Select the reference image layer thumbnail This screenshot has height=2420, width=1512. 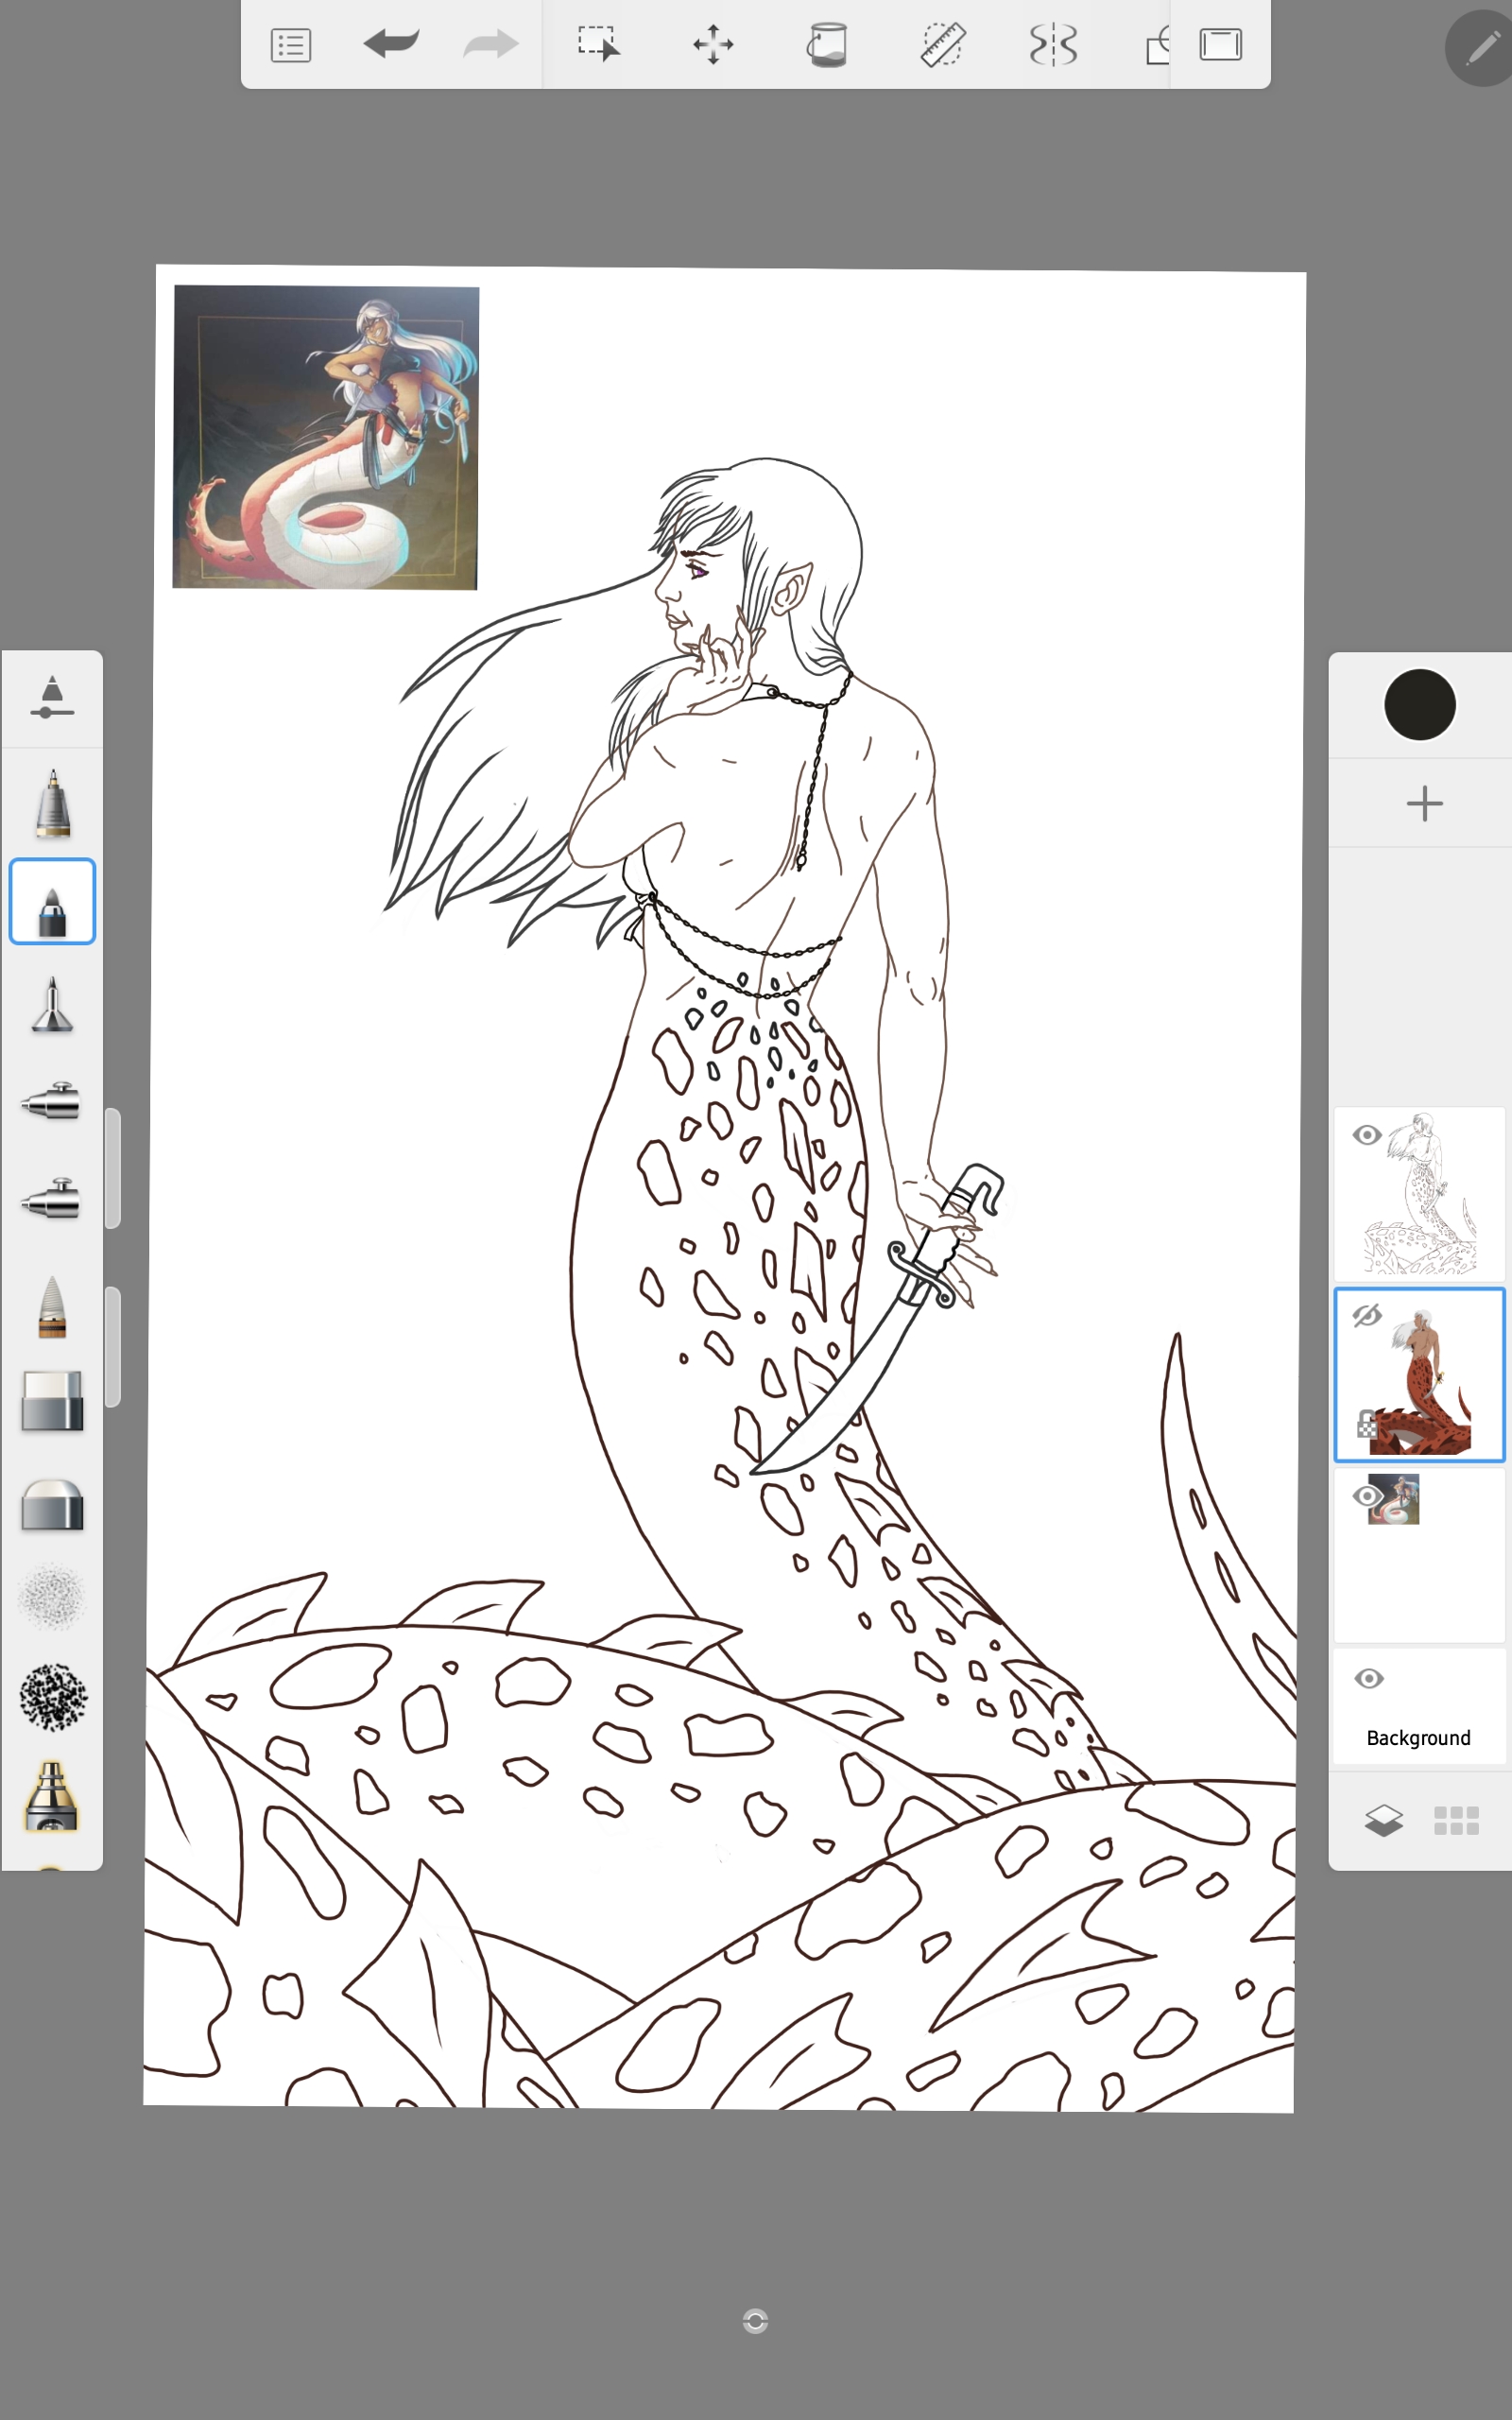(1419, 1555)
